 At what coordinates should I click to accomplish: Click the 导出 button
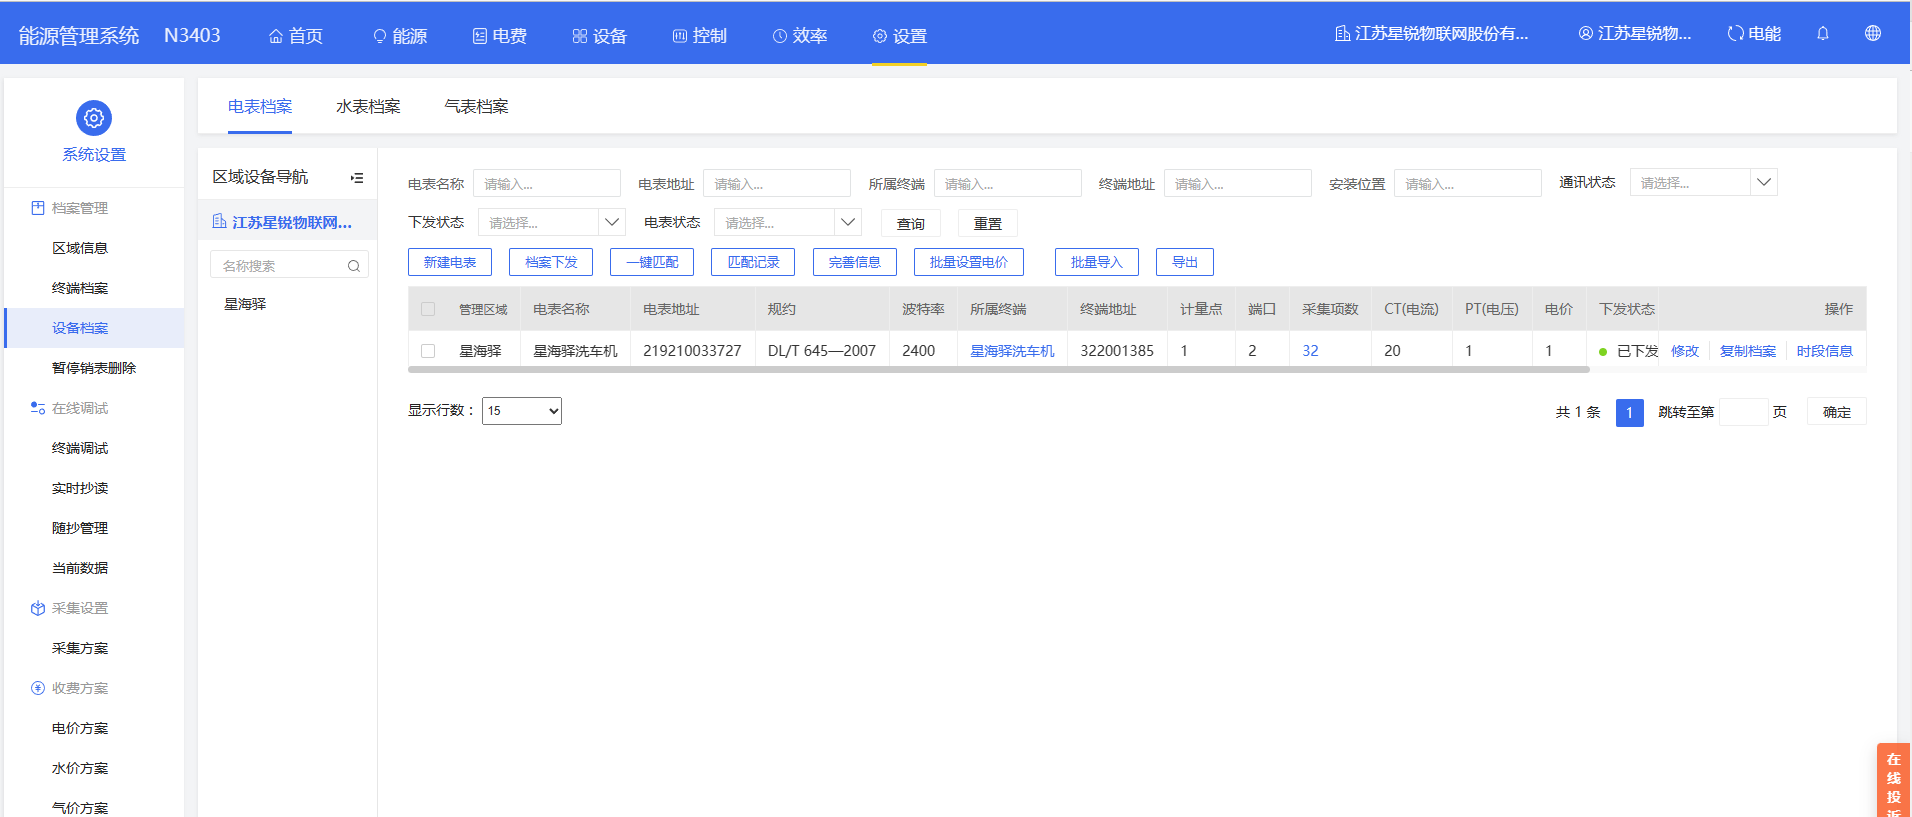coord(1185,262)
